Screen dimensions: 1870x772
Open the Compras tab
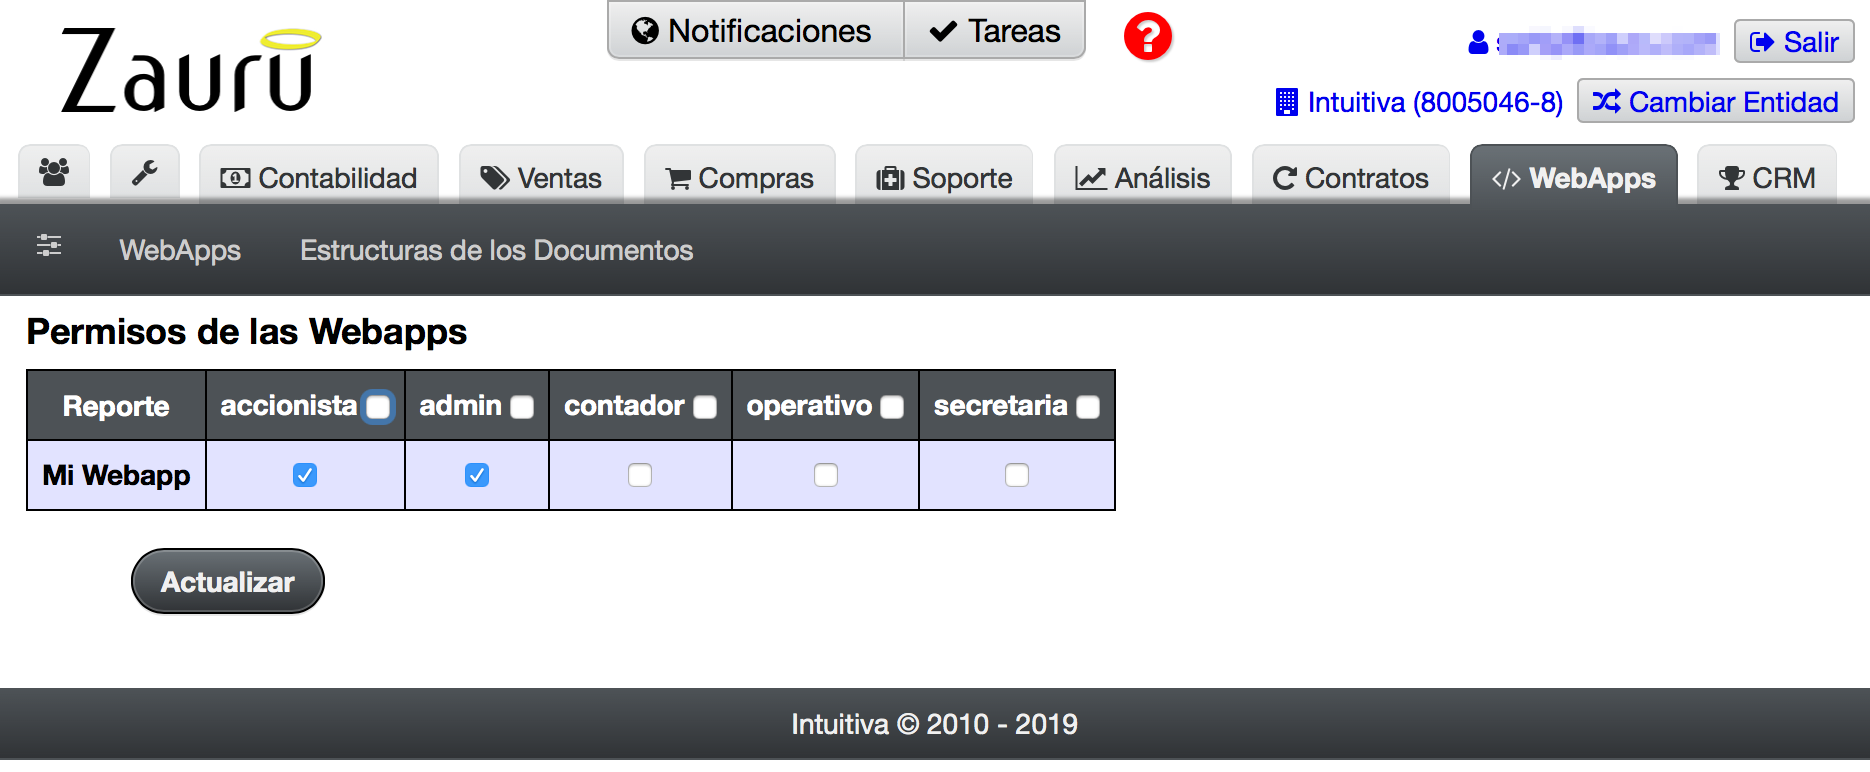click(740, 177)
